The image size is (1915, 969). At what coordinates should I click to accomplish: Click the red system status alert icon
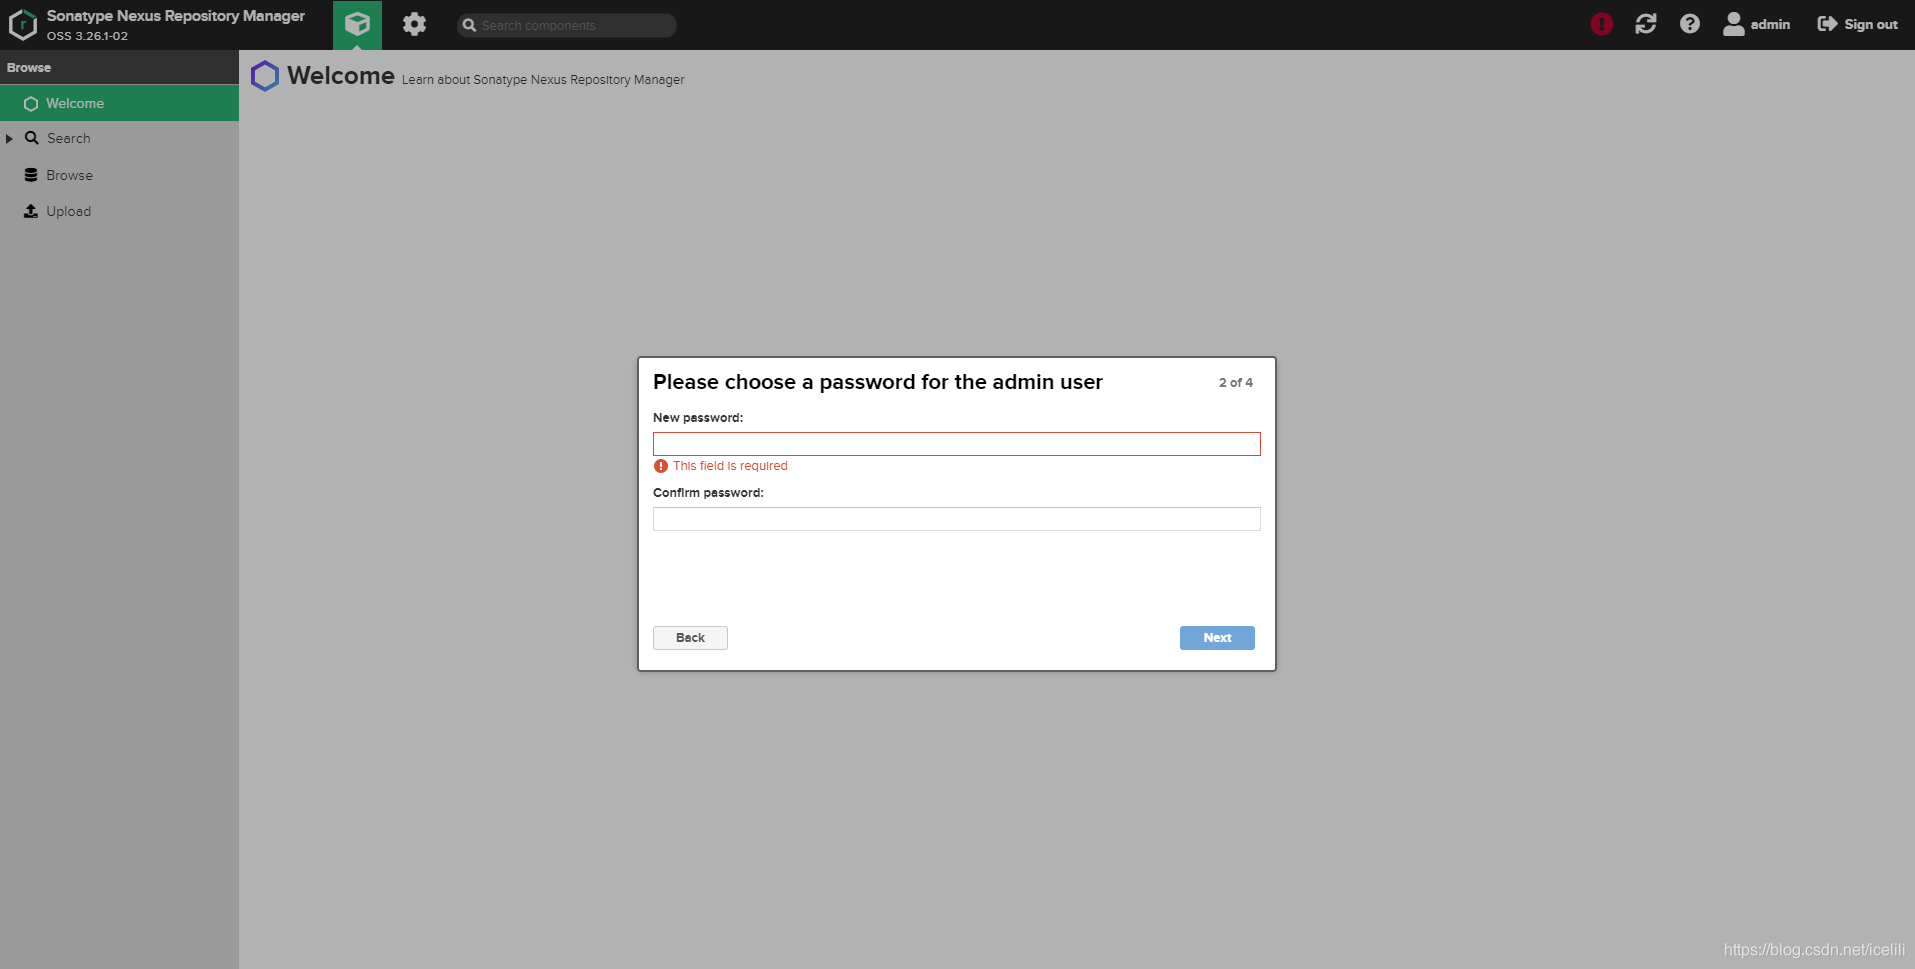coord(1601,24)
